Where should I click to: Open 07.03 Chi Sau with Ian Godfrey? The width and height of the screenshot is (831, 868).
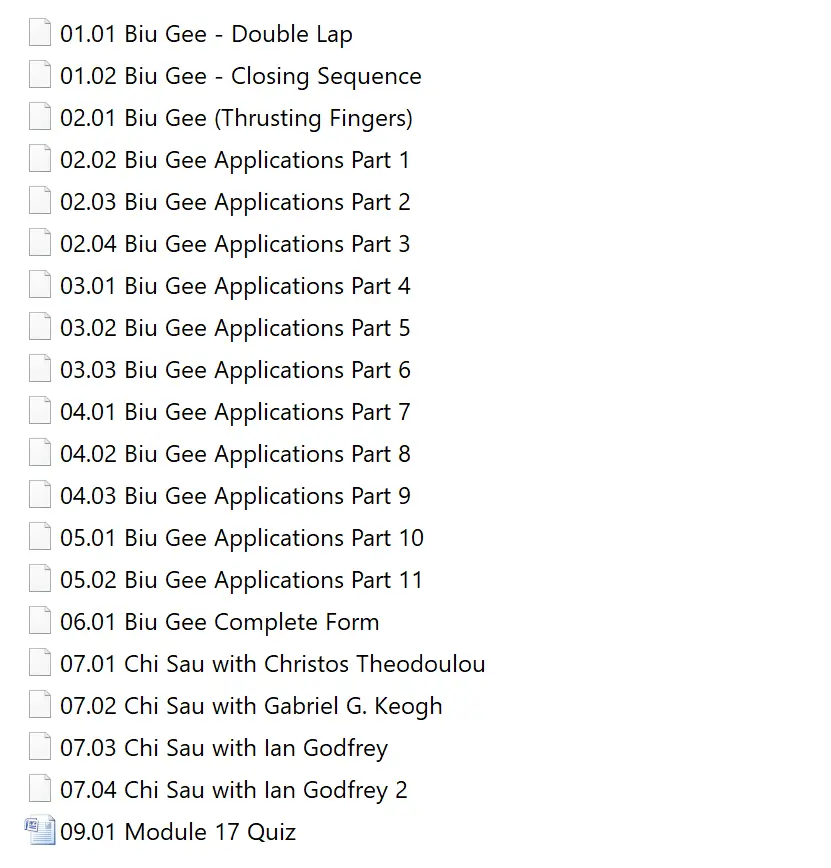pyautogui.click(x=223, y=748)
